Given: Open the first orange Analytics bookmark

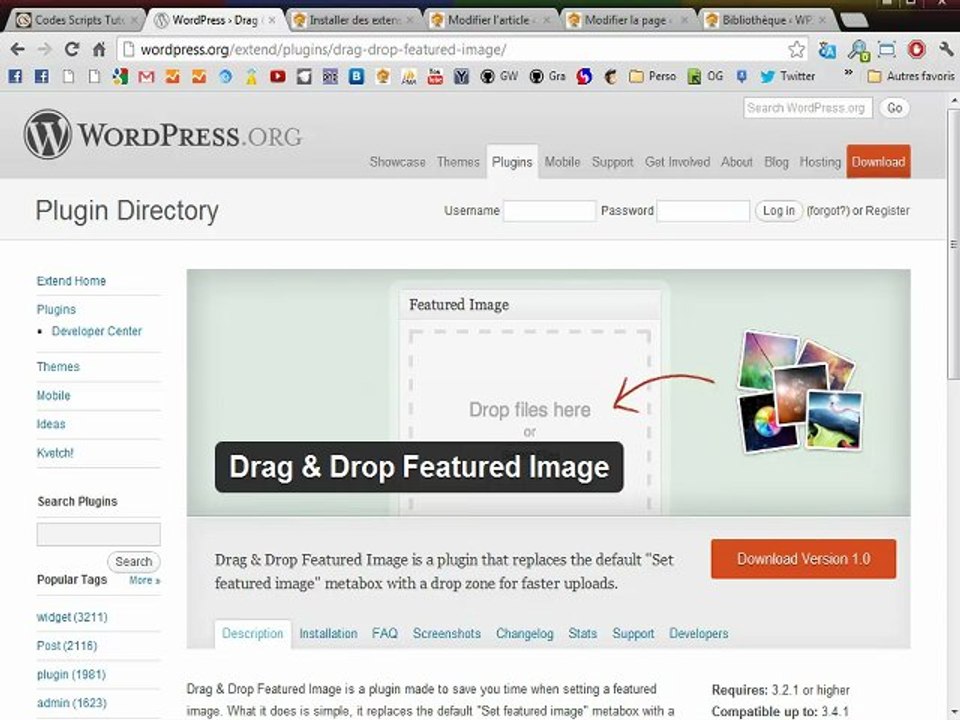Looking at the screenshot, I should coord(173,76).
